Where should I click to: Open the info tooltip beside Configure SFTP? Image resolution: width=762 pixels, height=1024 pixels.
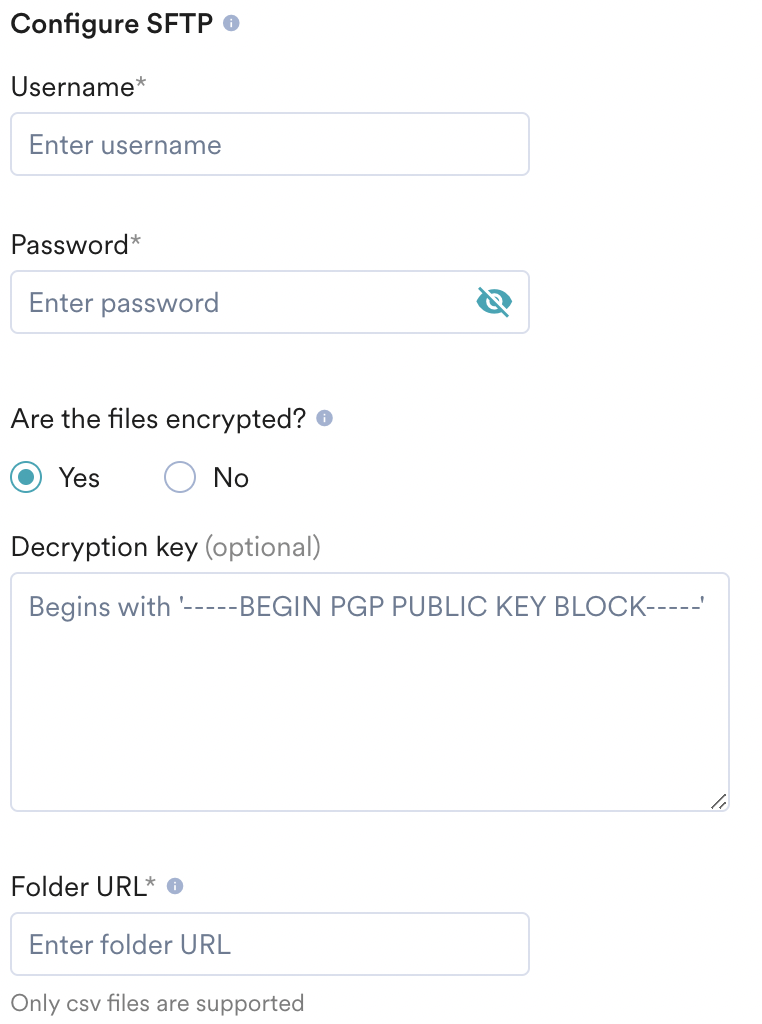tap(231, 24)
